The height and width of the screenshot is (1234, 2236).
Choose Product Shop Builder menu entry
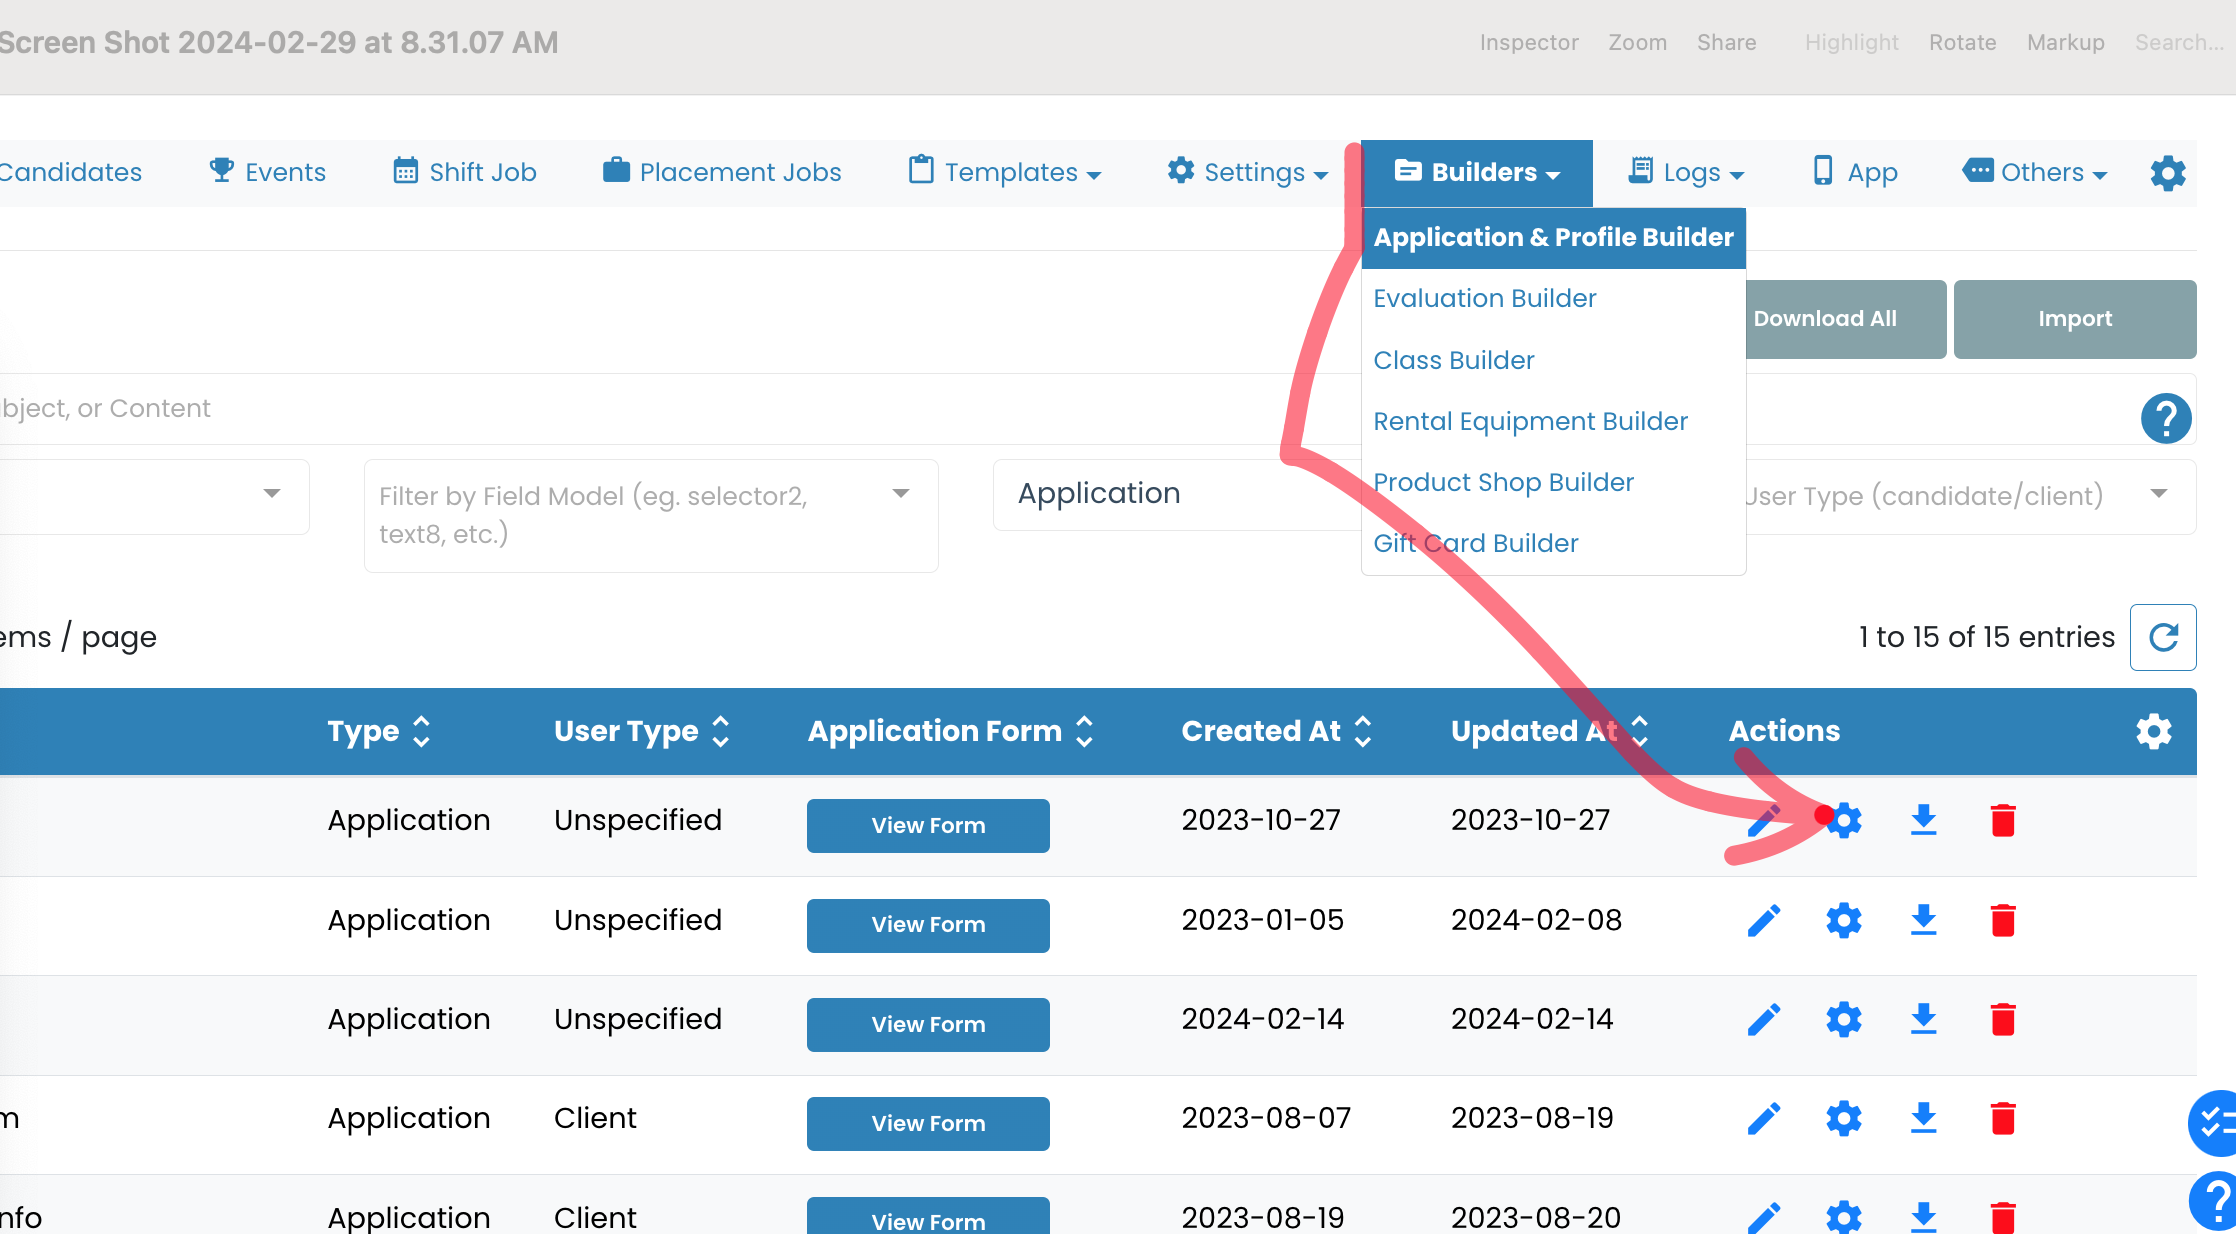tap(1503, 482)
